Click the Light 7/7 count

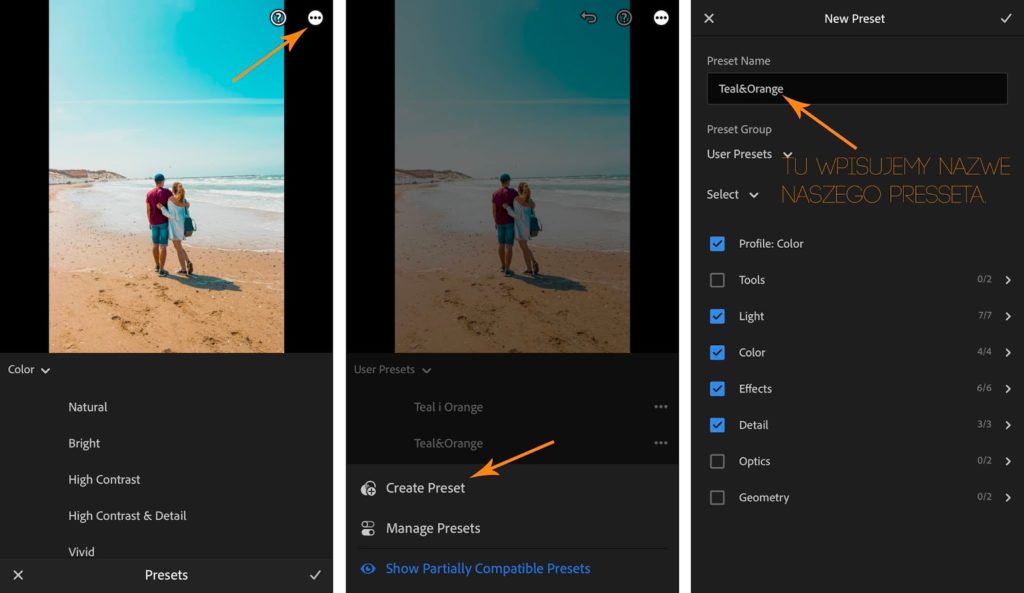click(x=984, y=315)
